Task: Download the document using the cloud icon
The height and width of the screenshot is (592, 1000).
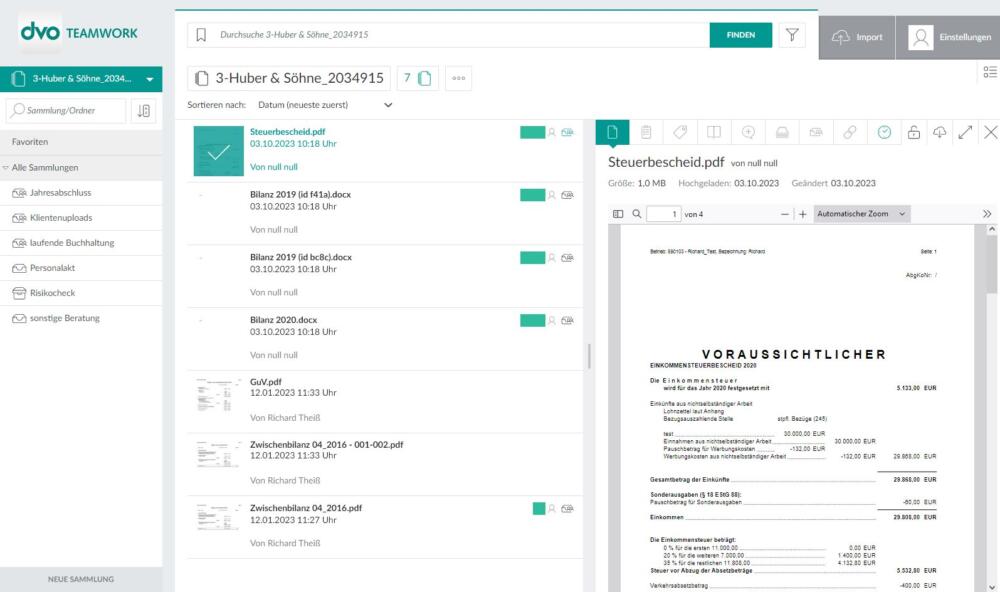Action: click(x=939, y=132)
